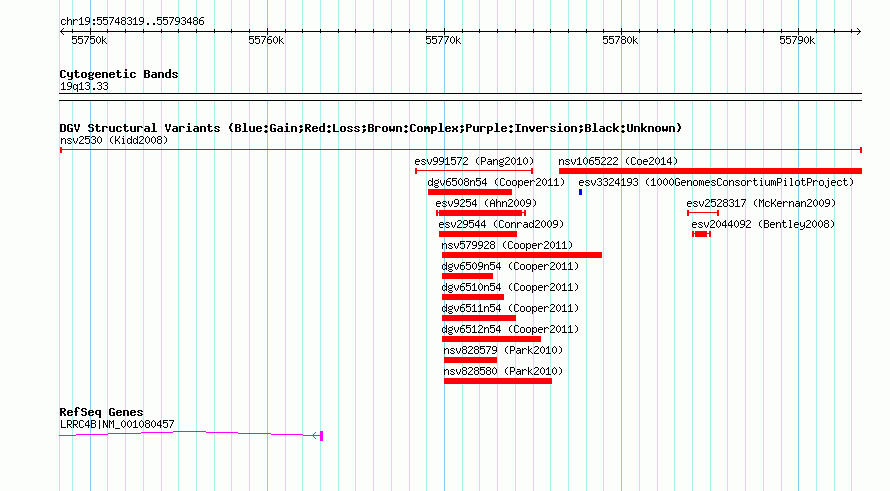Select the esv991572 (Pang2010) variant label
The width and height of the screenshot is (890, 491).
point(474,161)
